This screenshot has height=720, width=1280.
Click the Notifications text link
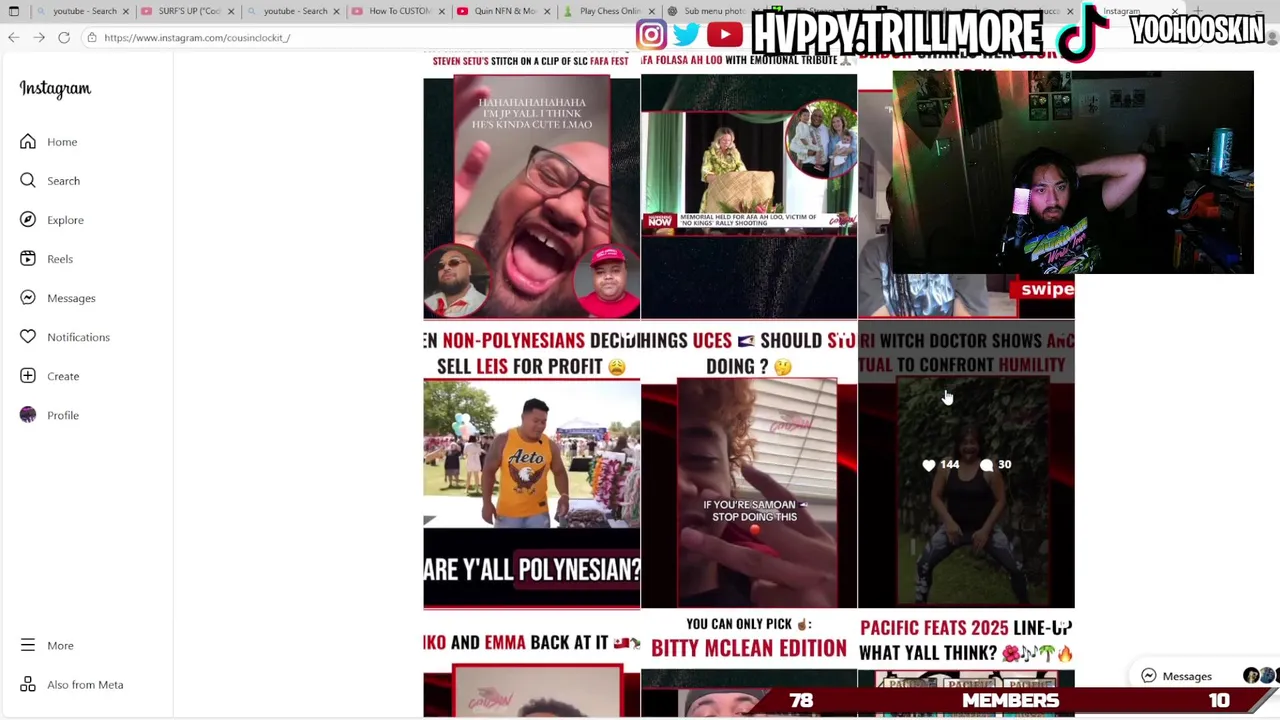coord(78,337)
